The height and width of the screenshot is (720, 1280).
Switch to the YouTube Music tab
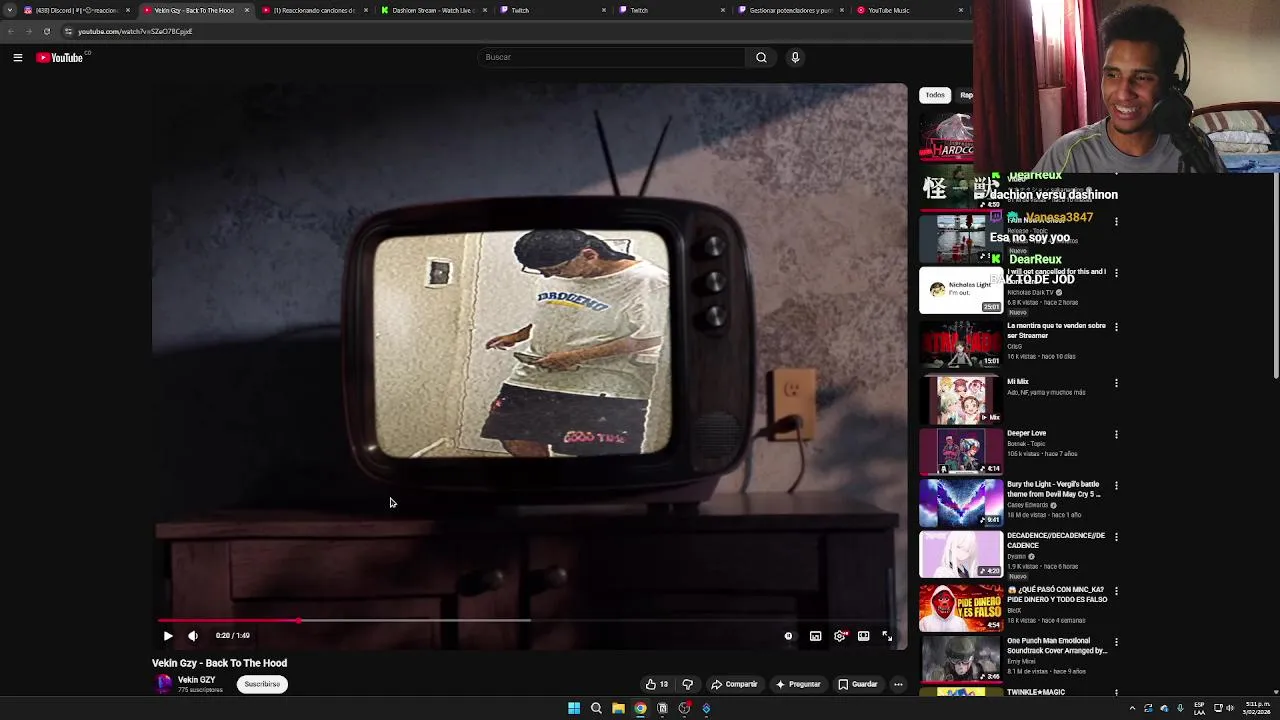(909, 10)
